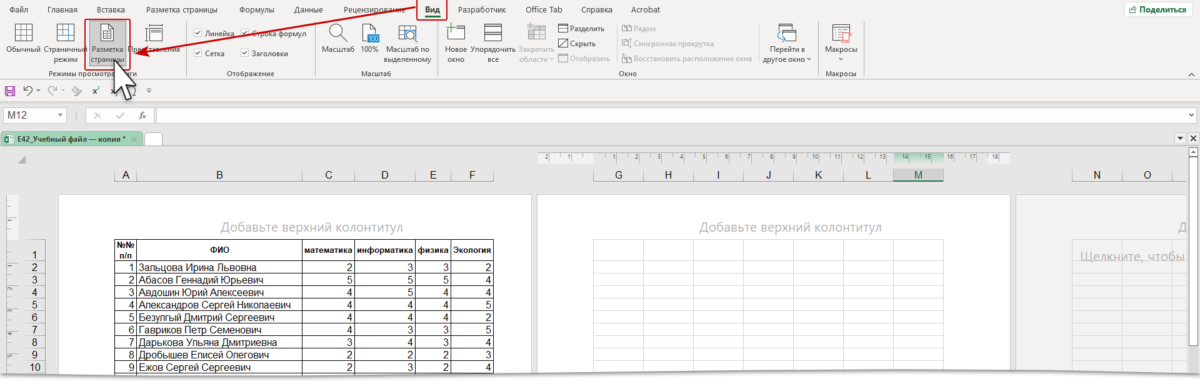Click cell with Гавриков Петр Семенович
Screen dimensions: 1200x384
click(219, 329)
